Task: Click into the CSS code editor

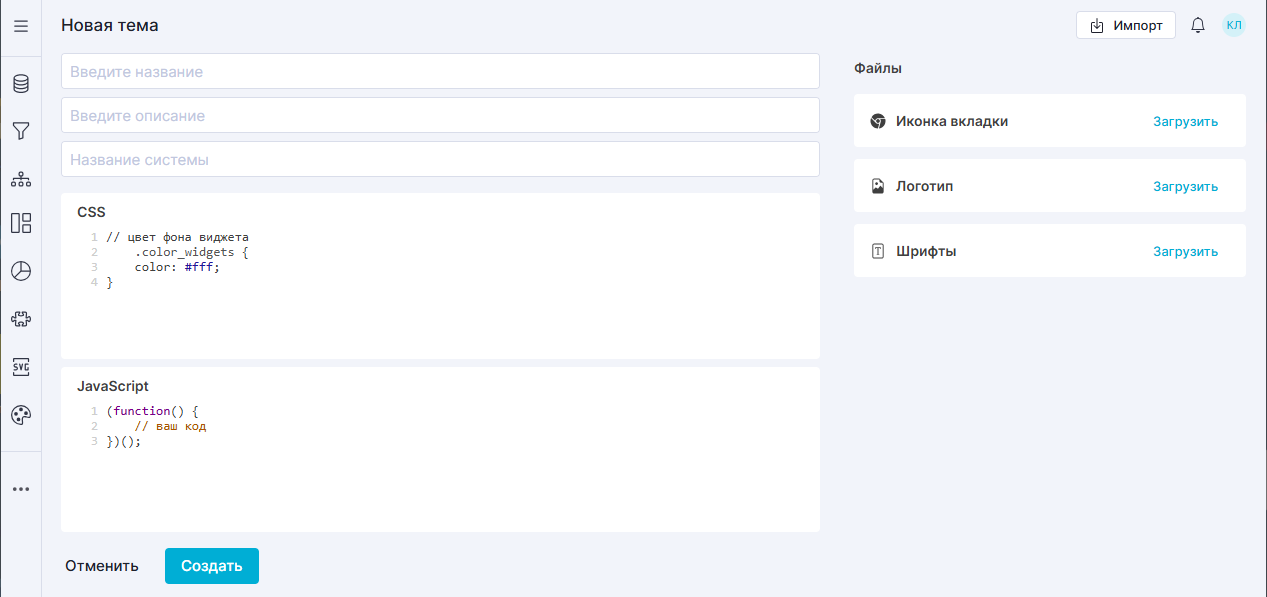Action: pyautogui.click(x=440, y=300)
